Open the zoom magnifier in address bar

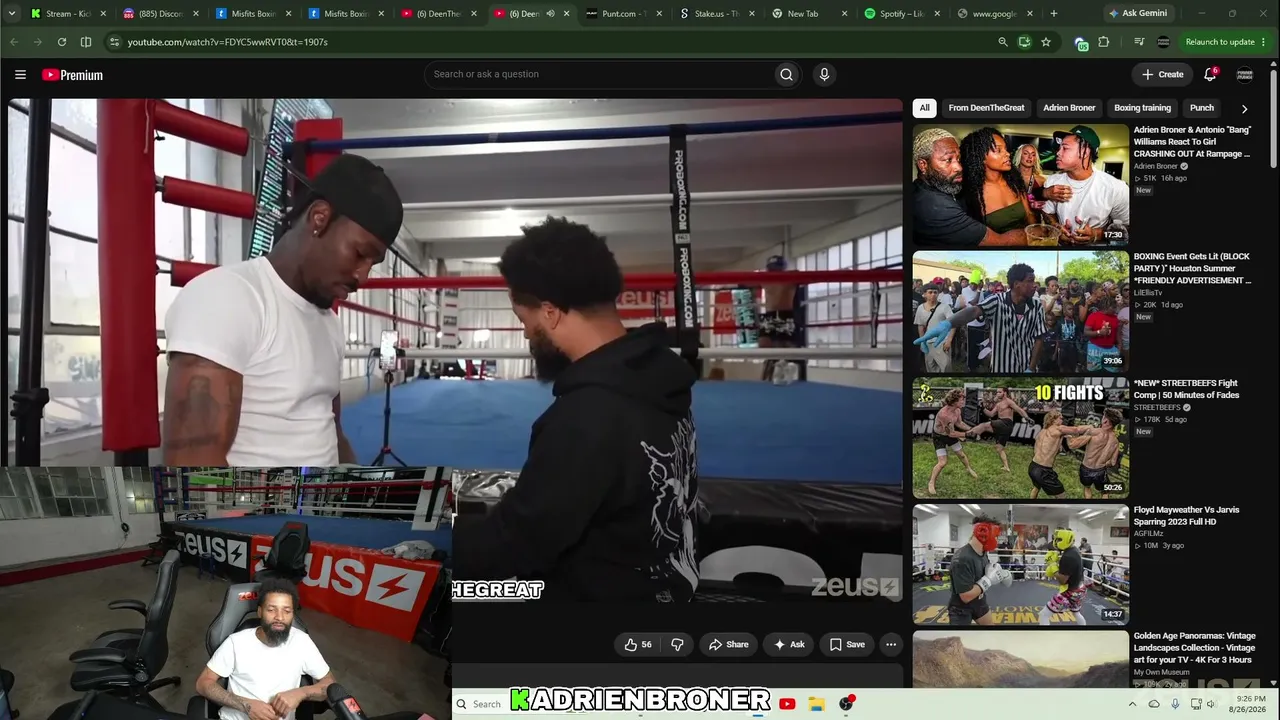1003,42
